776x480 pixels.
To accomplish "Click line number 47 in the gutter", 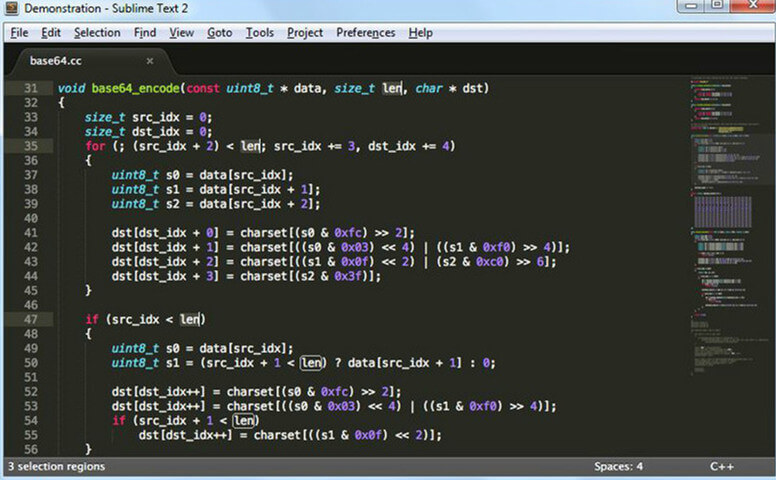I will tap(31, 319).
